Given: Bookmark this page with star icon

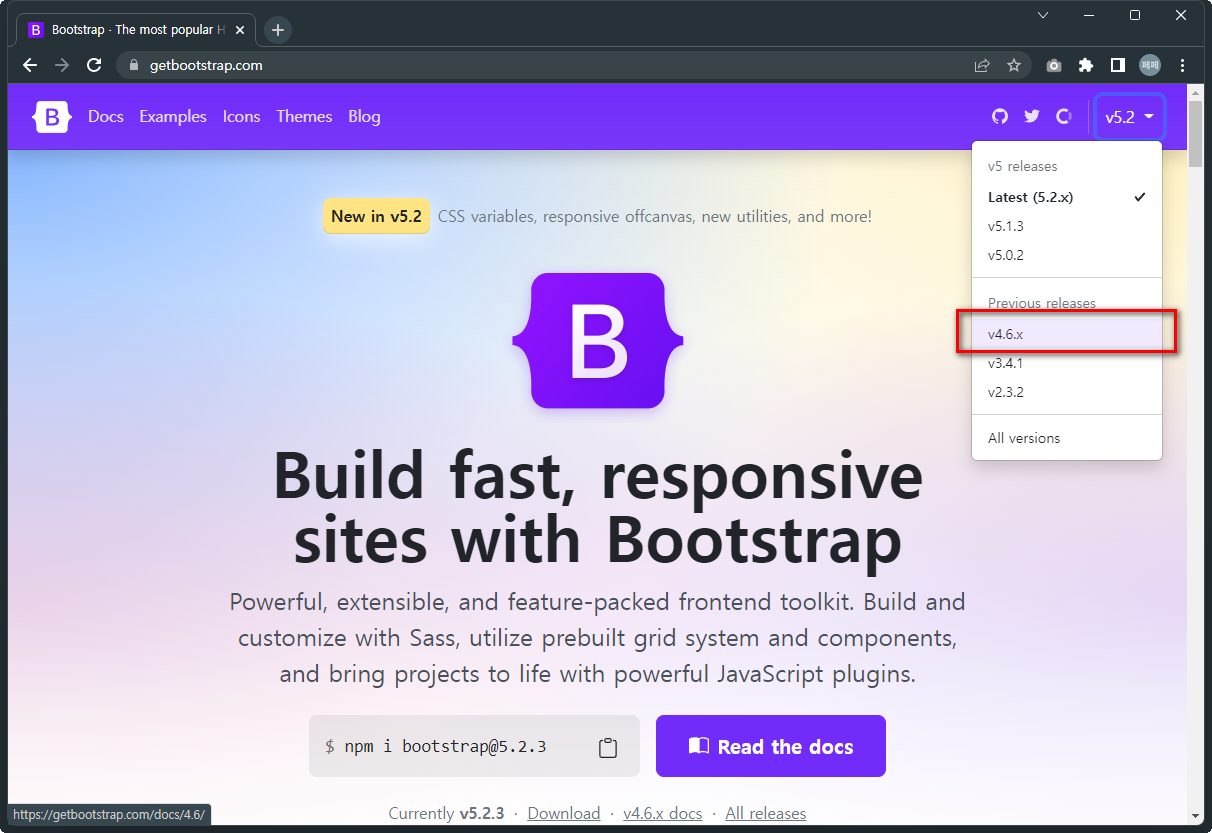Looking at the screenshot, I should [x=1014, y=65].
